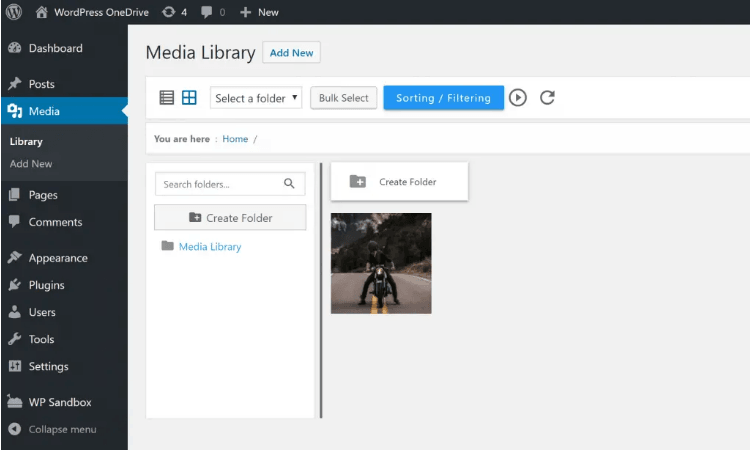Follow the Home breadcrumb link
750x450 pixels.
click(x=235, y=139)
